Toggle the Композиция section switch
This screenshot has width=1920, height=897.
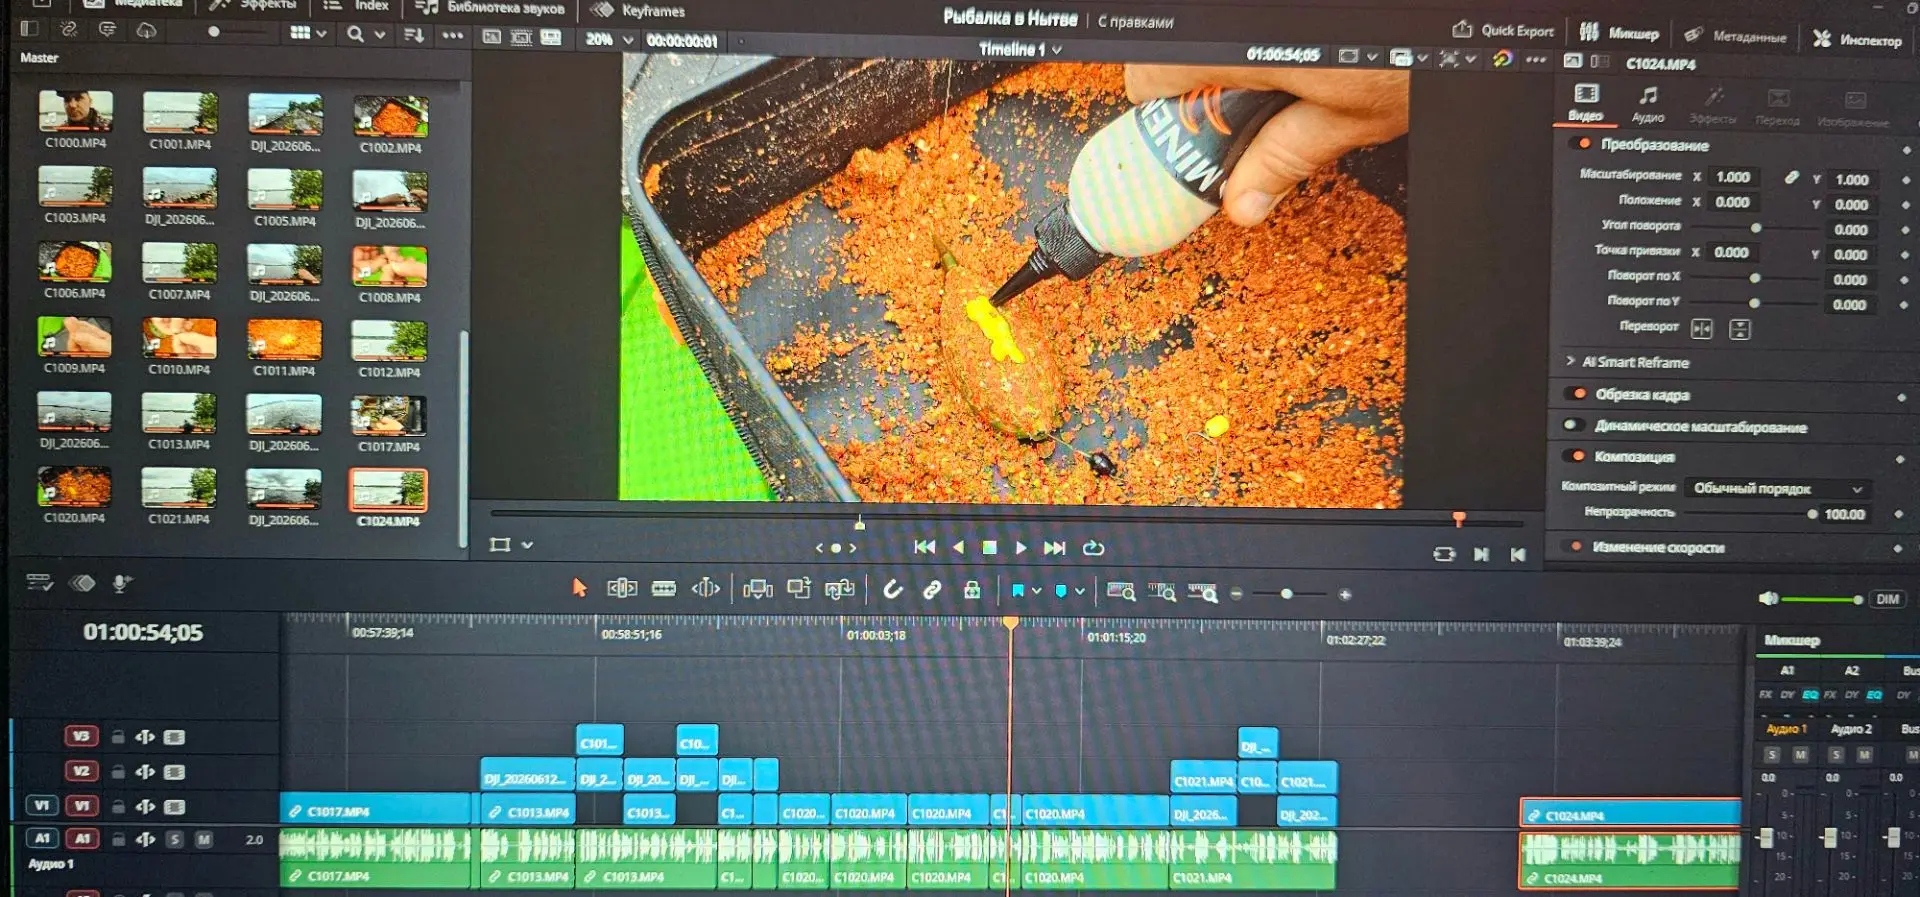point(1576,456)
